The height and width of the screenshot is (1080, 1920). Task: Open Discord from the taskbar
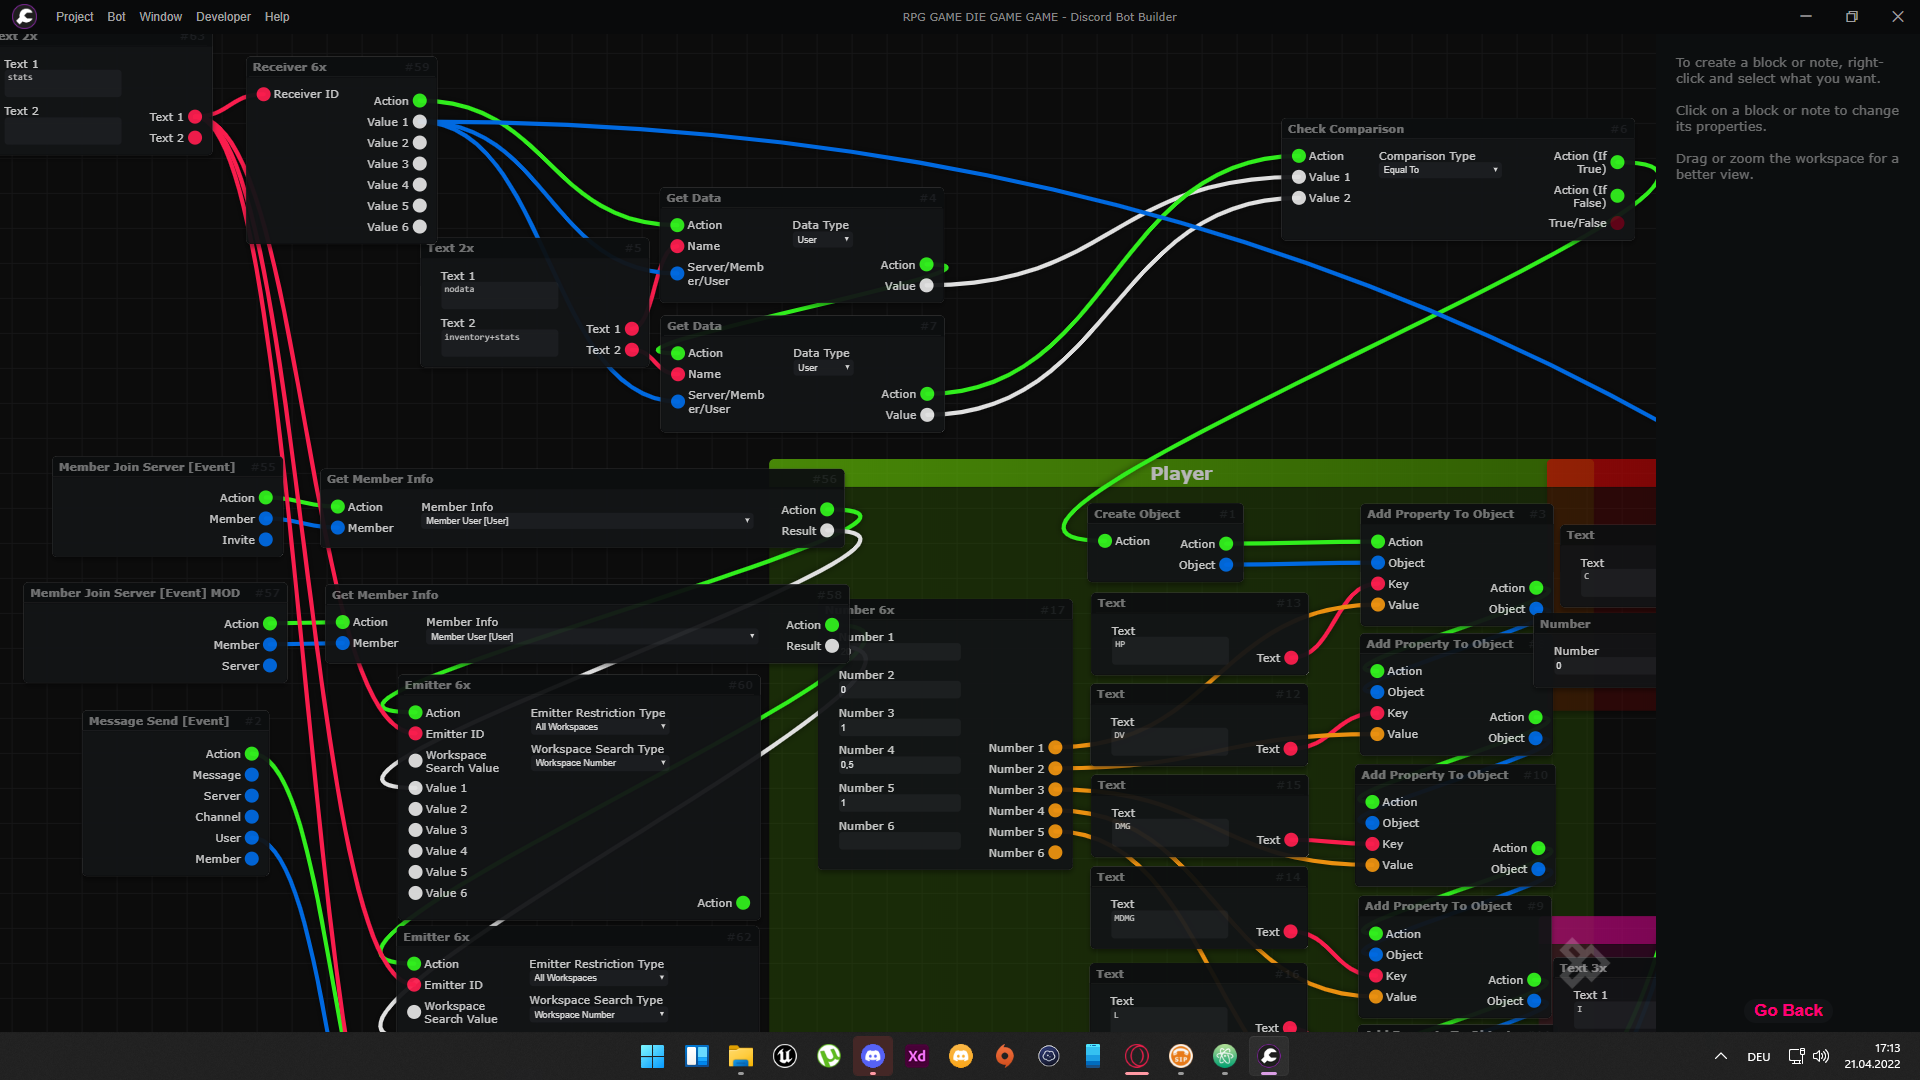pyautogui.click(x=872, y=1056)
